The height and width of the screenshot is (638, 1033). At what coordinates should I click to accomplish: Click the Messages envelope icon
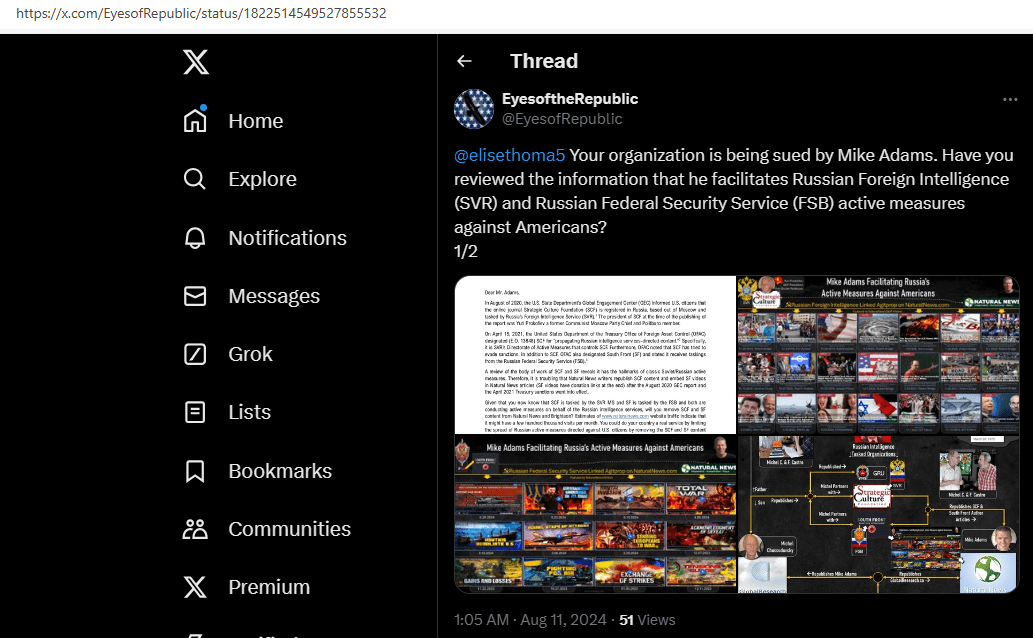click(x=195, y=296)
